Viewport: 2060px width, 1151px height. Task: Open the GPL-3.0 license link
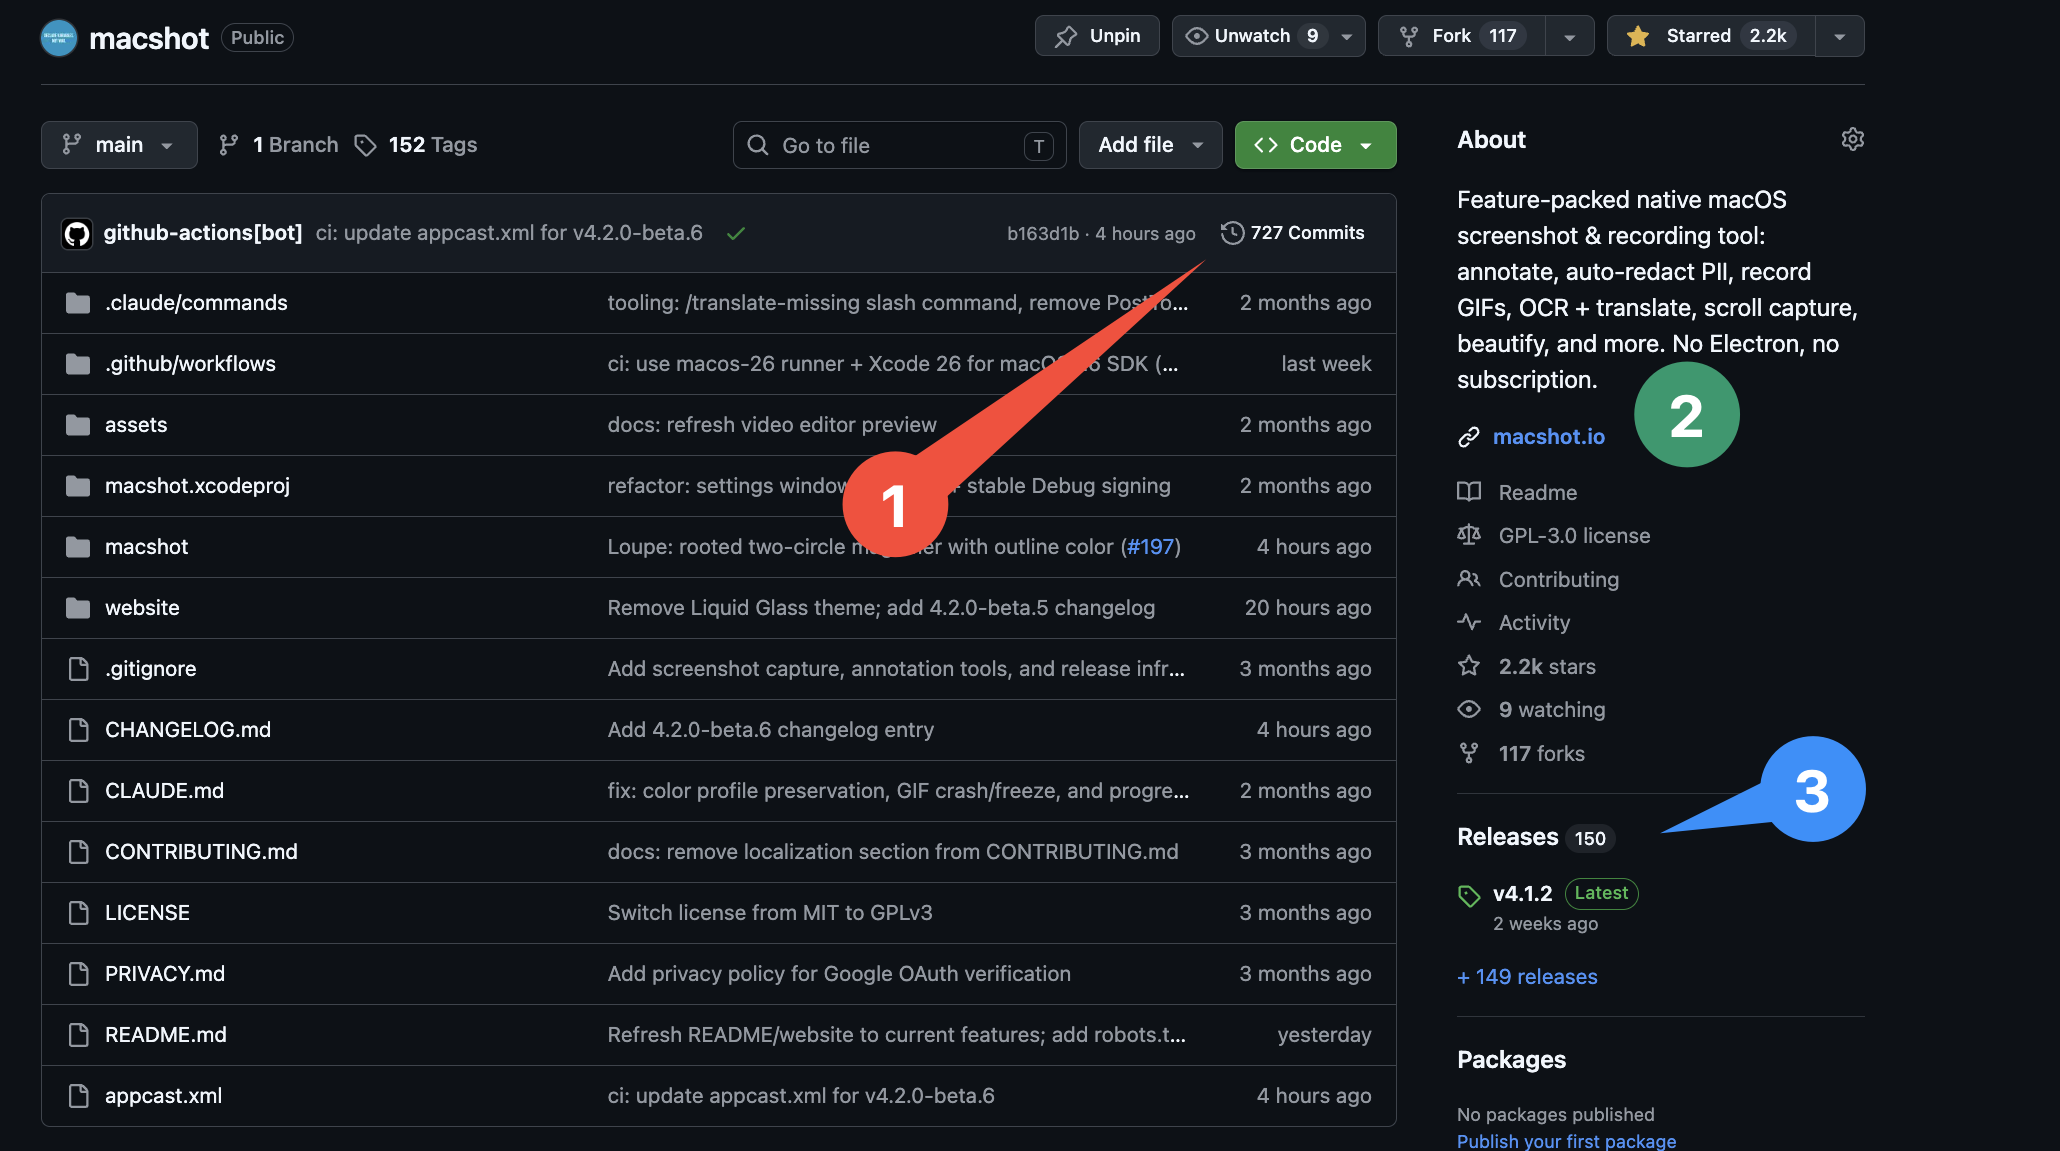tap(1574, 536)
